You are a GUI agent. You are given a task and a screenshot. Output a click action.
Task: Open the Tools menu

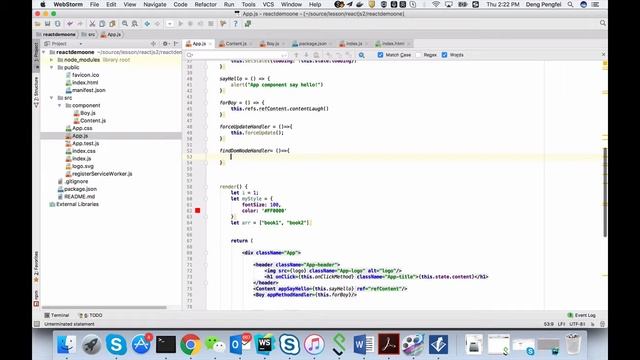[x=248, y=4]
